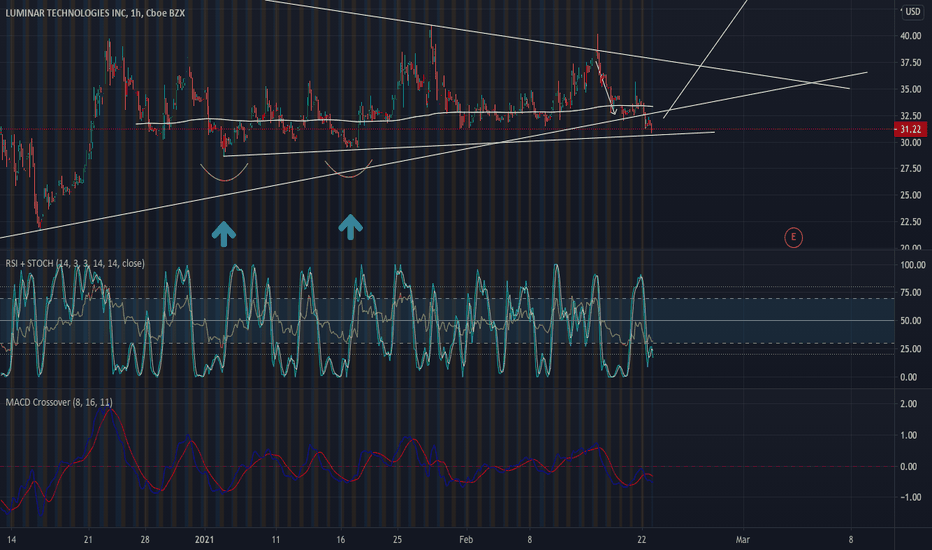Click the 40.00 price axis label

click(910, 36)
